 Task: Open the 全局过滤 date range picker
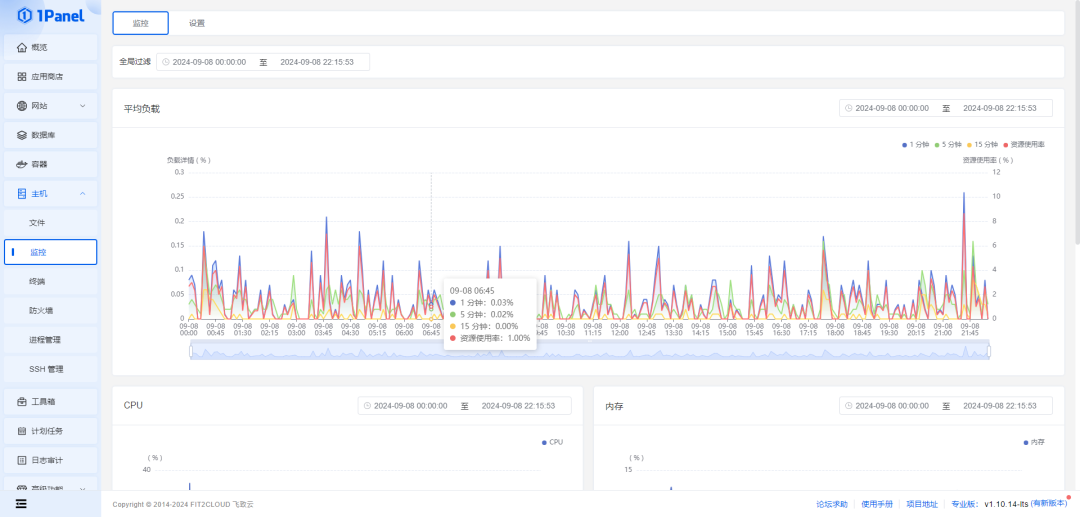[263, 62]
